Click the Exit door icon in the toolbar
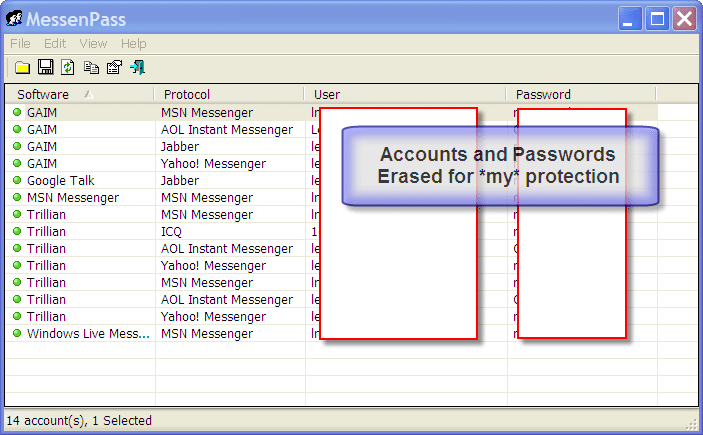The width and height of the screenshot is (703, 435). coord(137,67)
